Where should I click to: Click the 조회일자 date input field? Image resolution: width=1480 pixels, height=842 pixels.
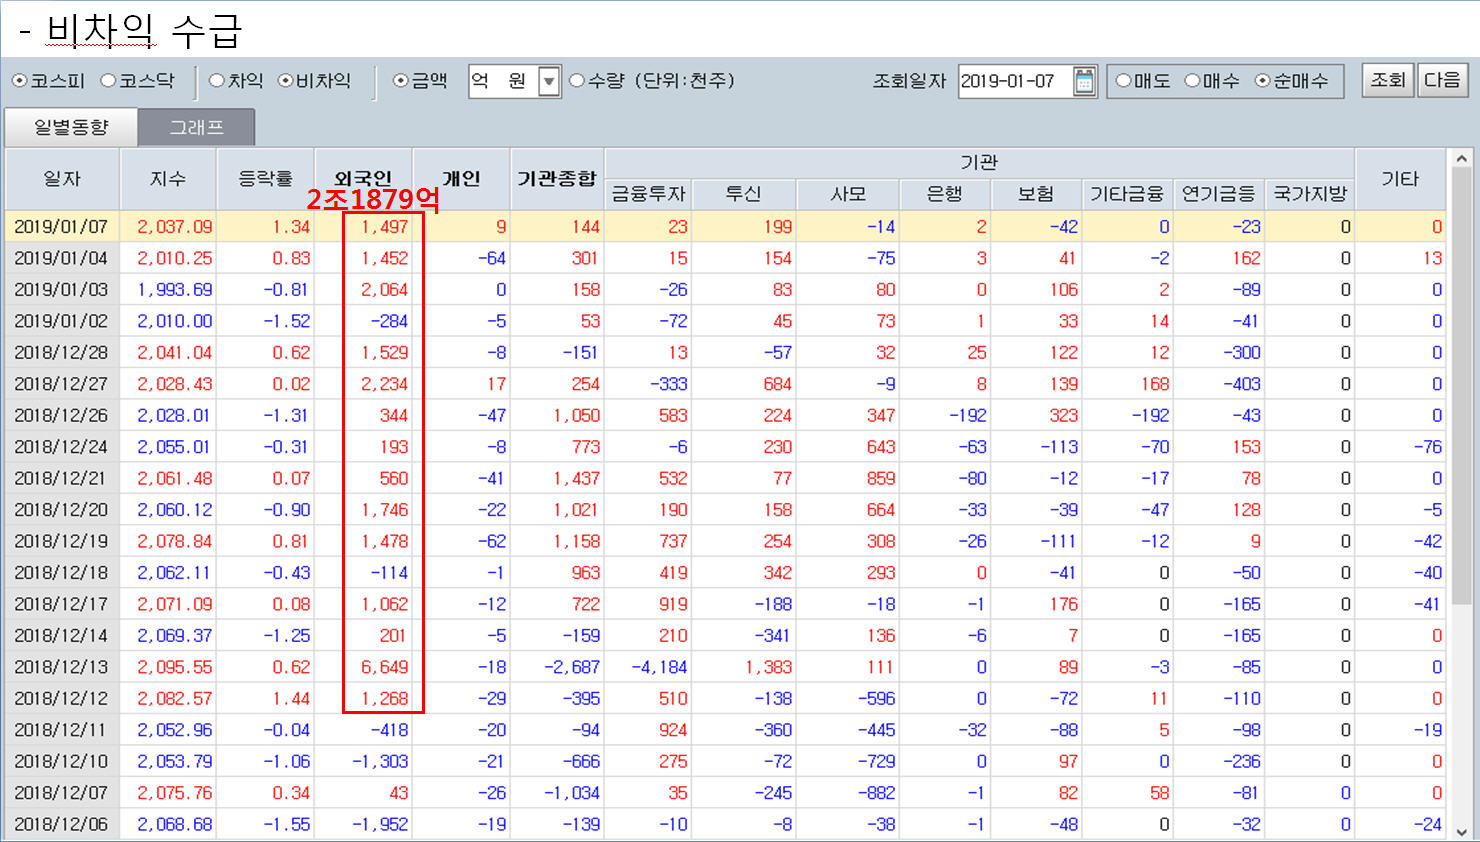tap(1012, 81)
